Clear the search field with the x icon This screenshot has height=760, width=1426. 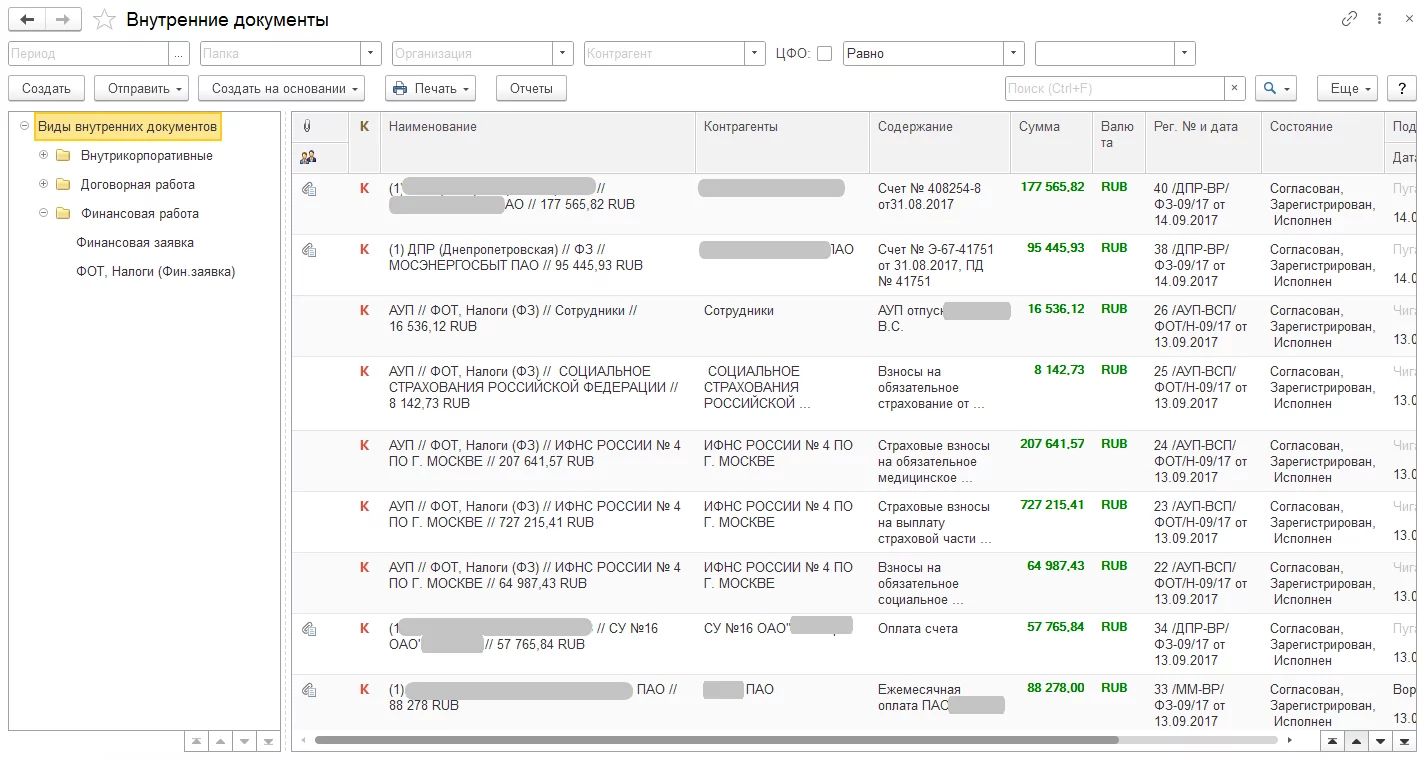tap(1235, 88)
